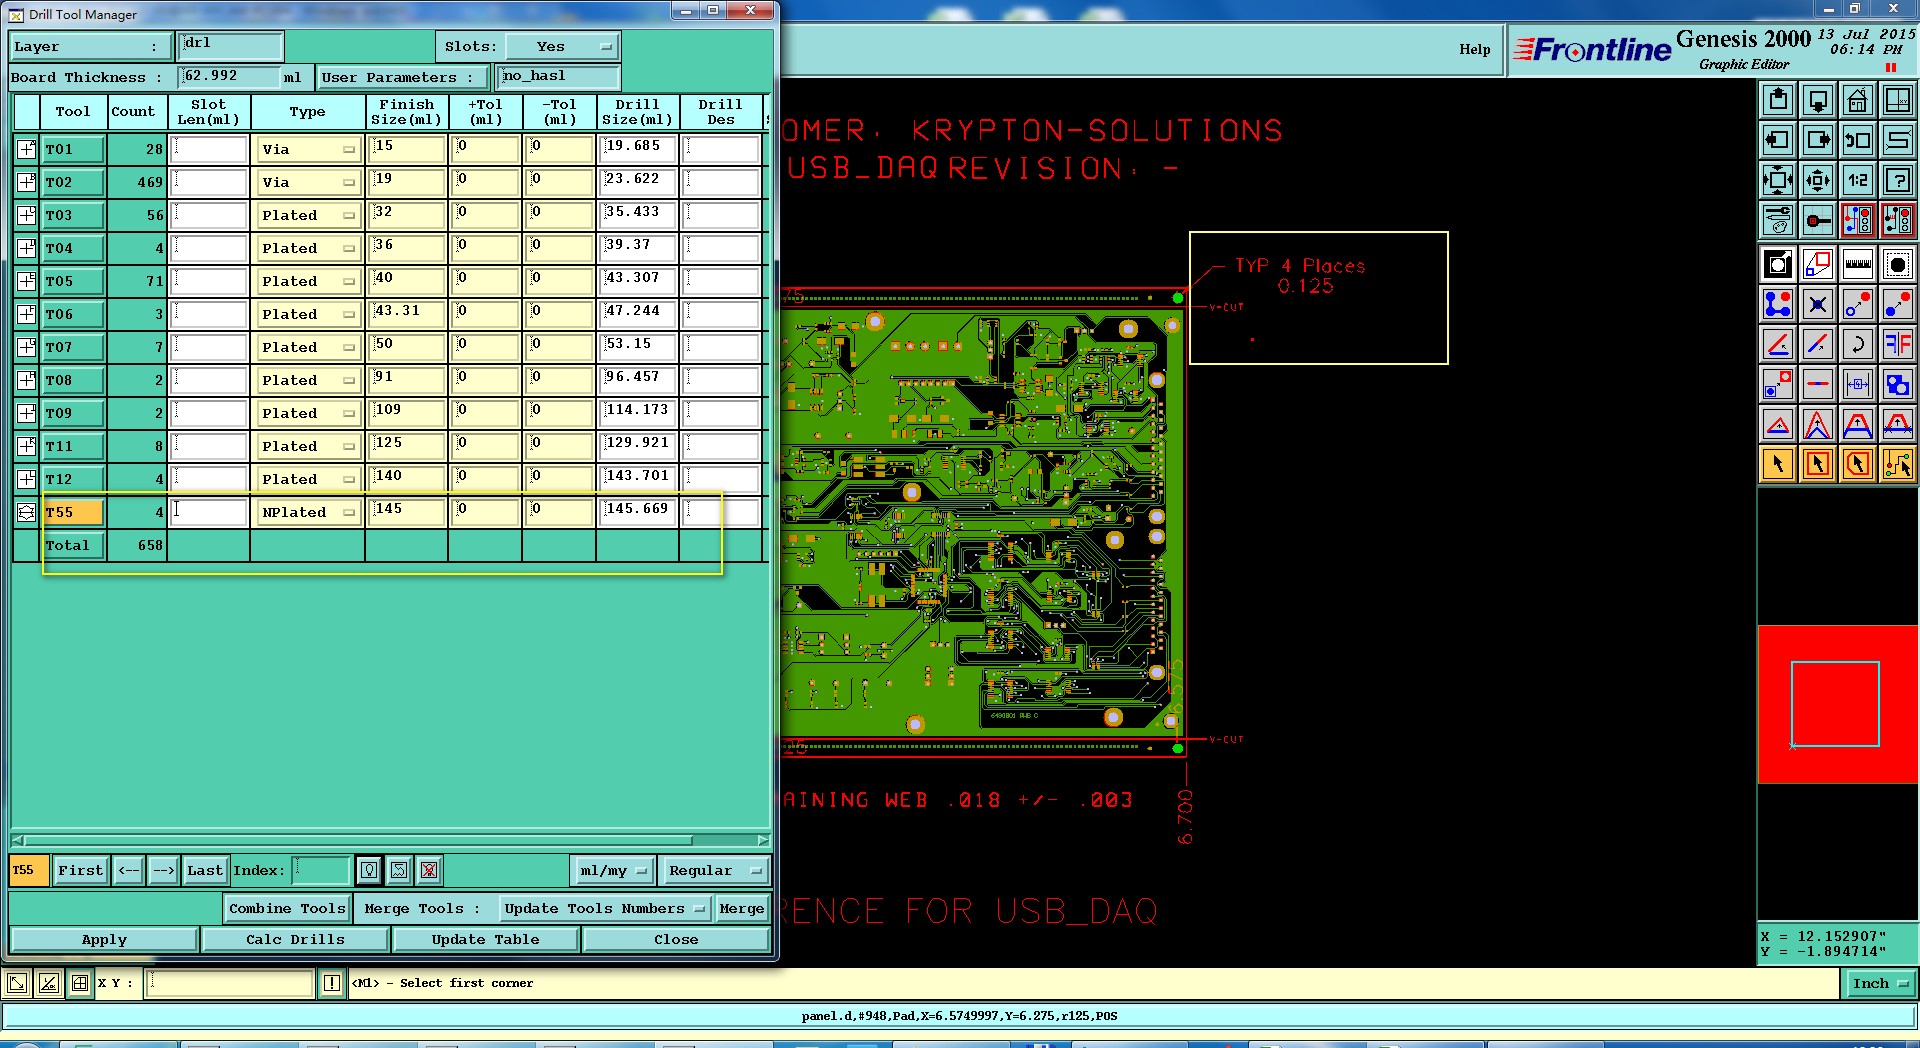
Task: Click the red X delete tool icon beside Index
Action: click(x=429, y=870)
